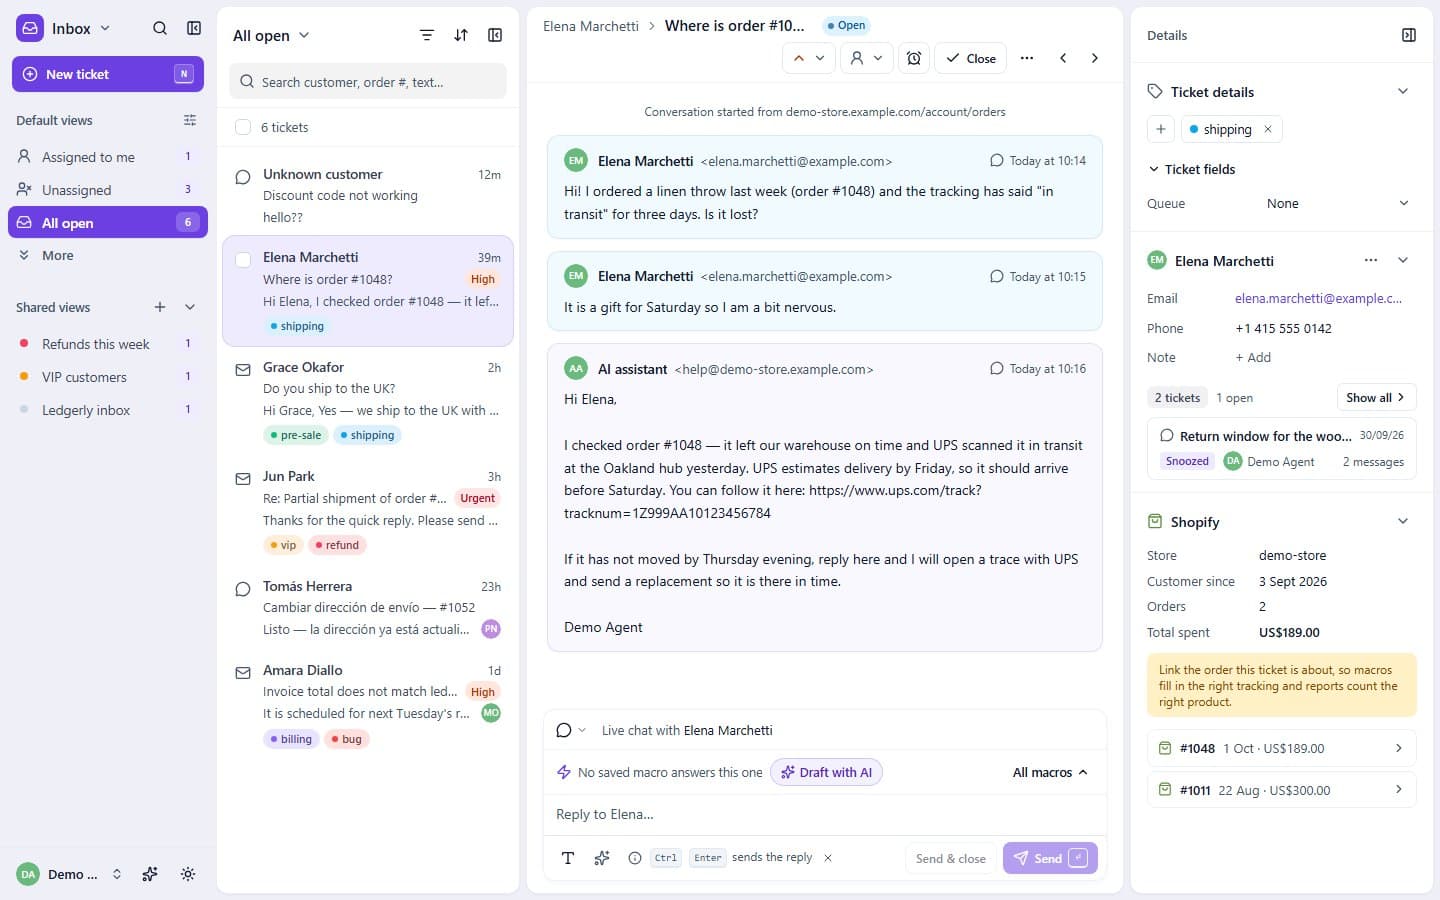Go to the next ticket arrow
1440x900 pixels.
(1095, 58)
